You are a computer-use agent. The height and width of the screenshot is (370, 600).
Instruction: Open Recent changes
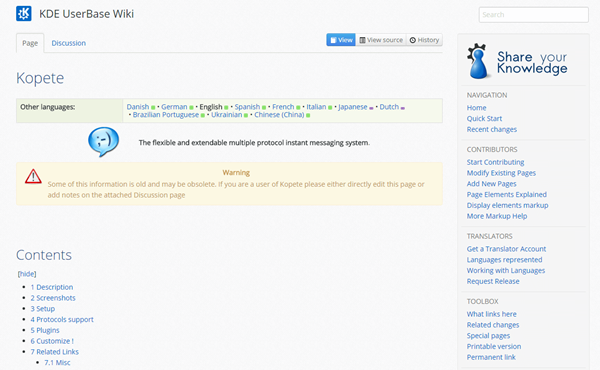click(x=492, y=129)
